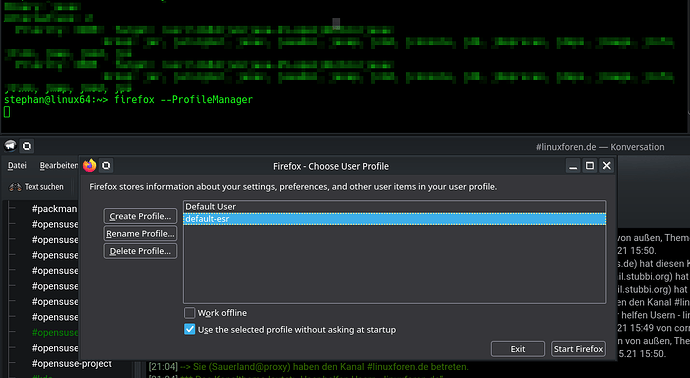This screenshot has width=690, height=378.
Task: Uncheck Use the selected profile without asking
Action: pos(190,329)
